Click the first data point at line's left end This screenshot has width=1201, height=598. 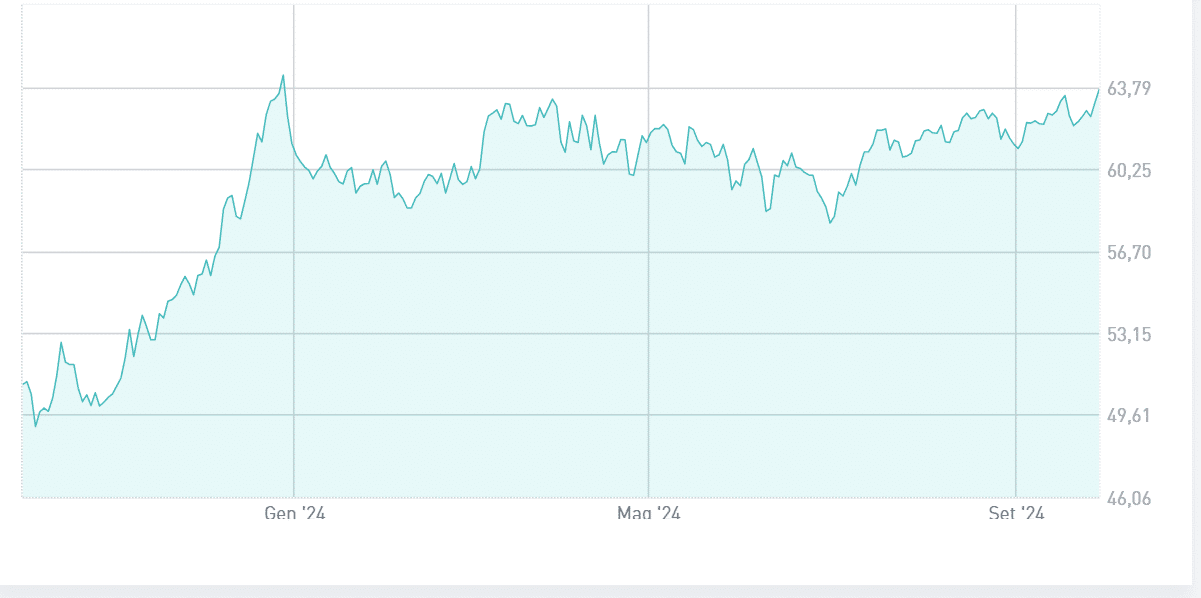coord(23,385)
